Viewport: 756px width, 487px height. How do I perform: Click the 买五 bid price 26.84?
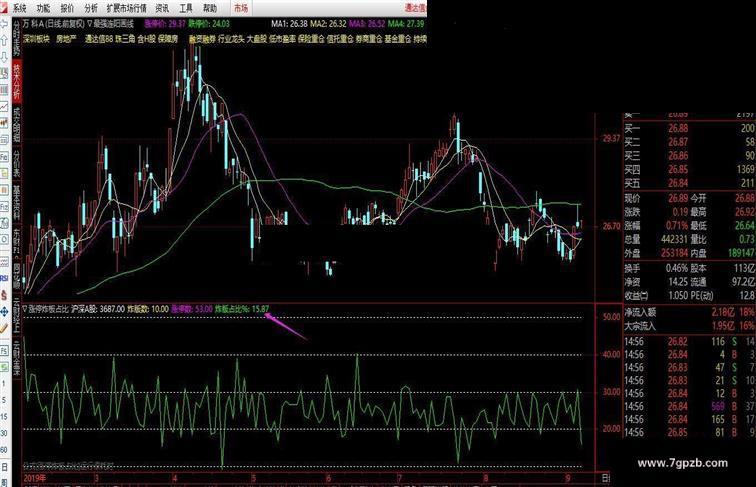tap(678, 183)
